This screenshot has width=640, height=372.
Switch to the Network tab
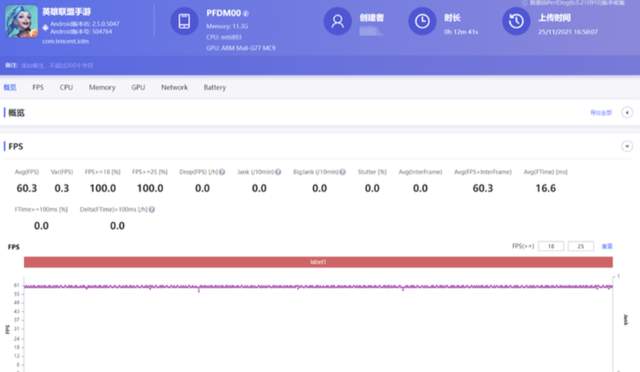point(174,87)
